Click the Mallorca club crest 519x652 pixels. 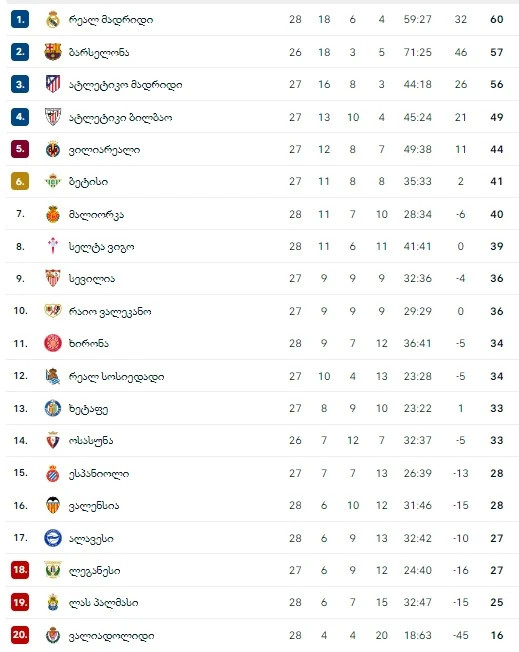53,214
